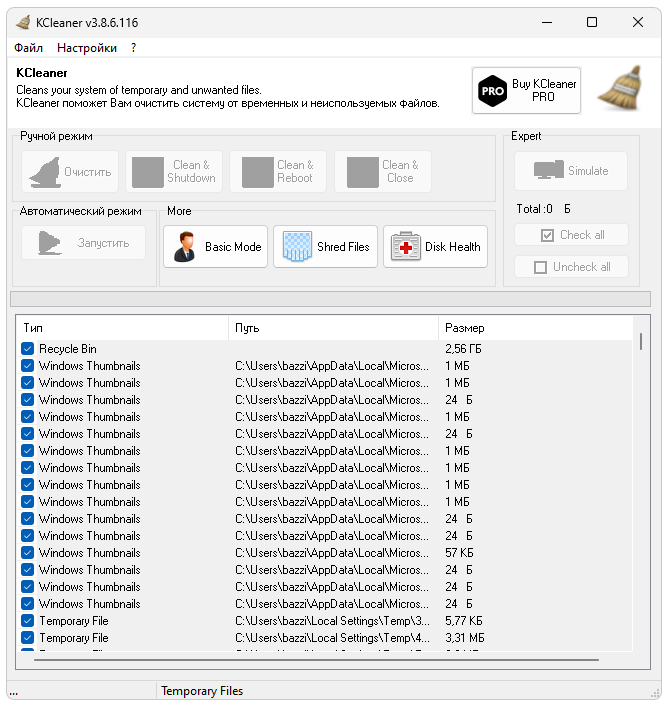Click the large broom logo image
This screenshot has height=705, width=667.
pos(620,88)
